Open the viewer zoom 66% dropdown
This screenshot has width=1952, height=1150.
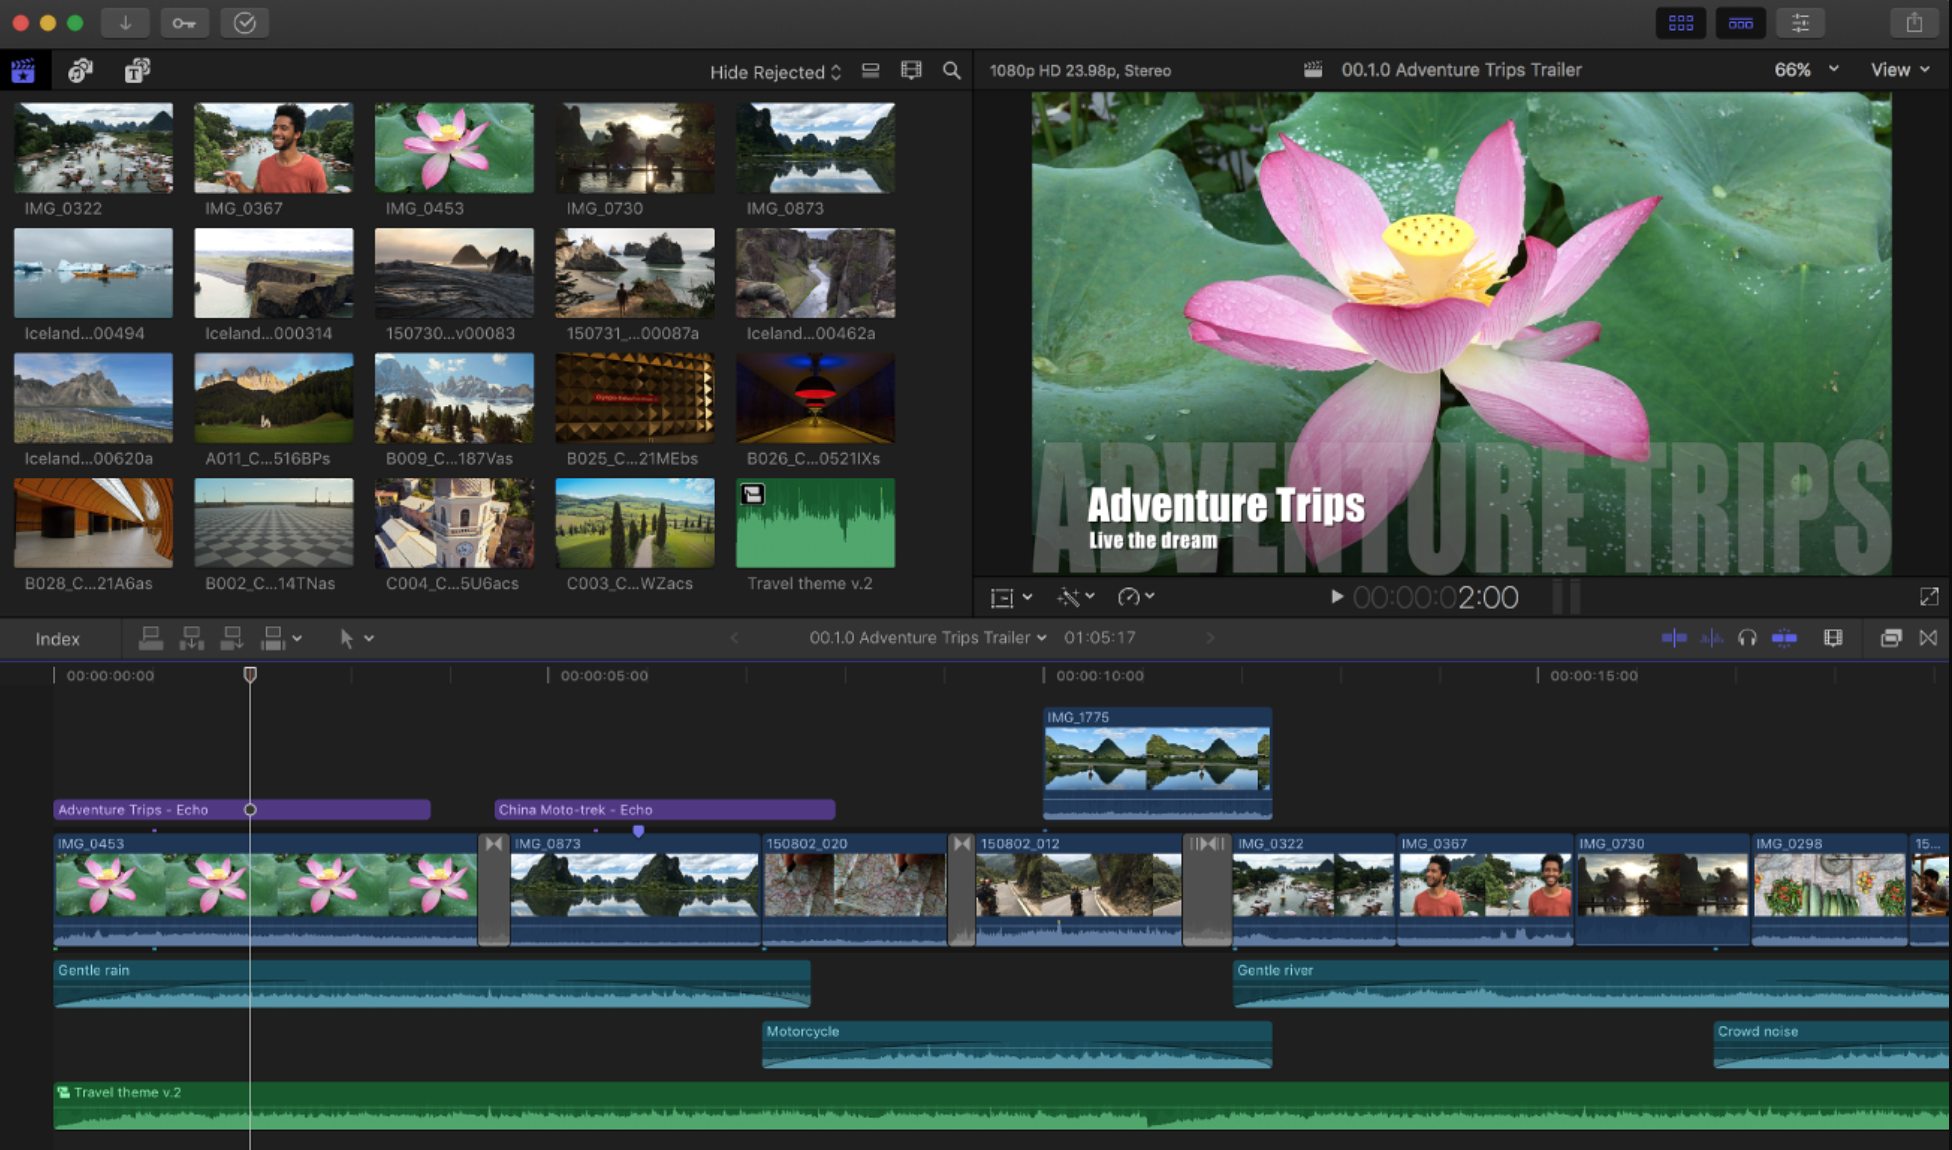tap(1804, 69)
